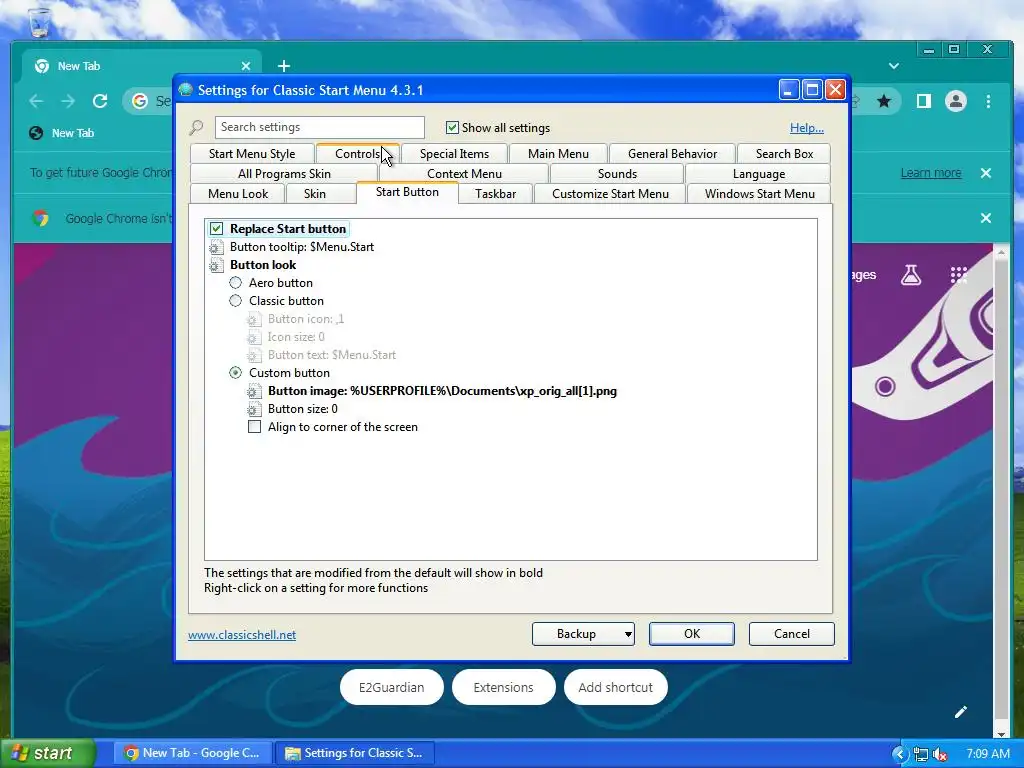Switch to the Context Menu tab

pyautogui.click(x=464, y=174)
